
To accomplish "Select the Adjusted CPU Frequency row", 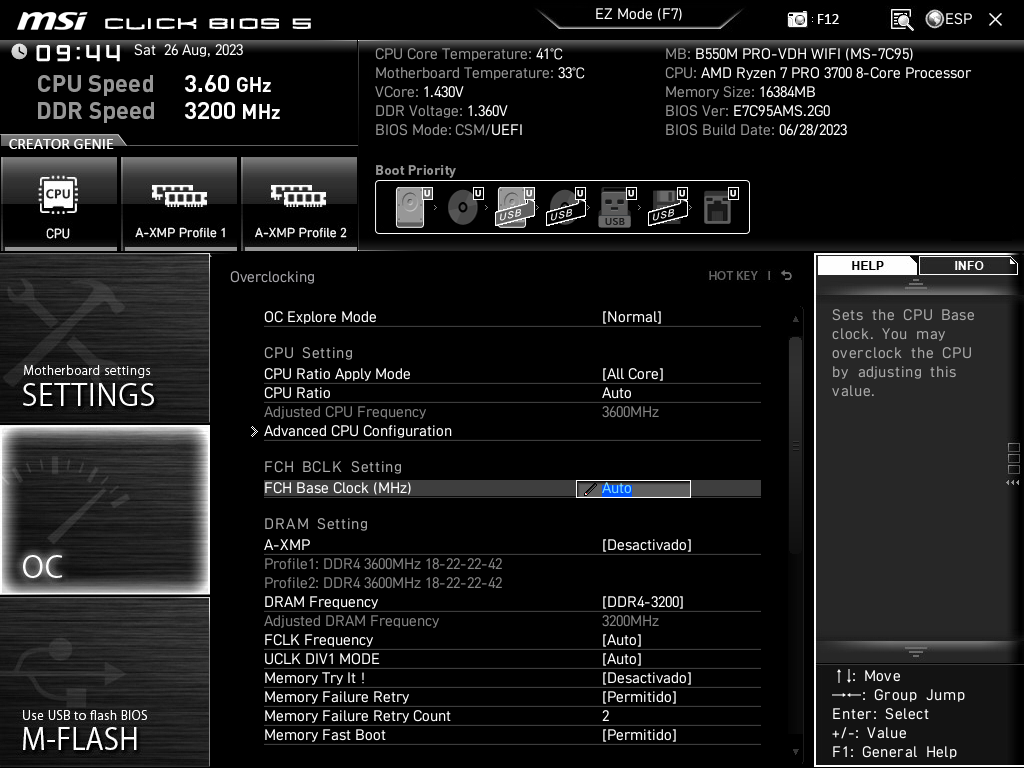I will [512, 412].
